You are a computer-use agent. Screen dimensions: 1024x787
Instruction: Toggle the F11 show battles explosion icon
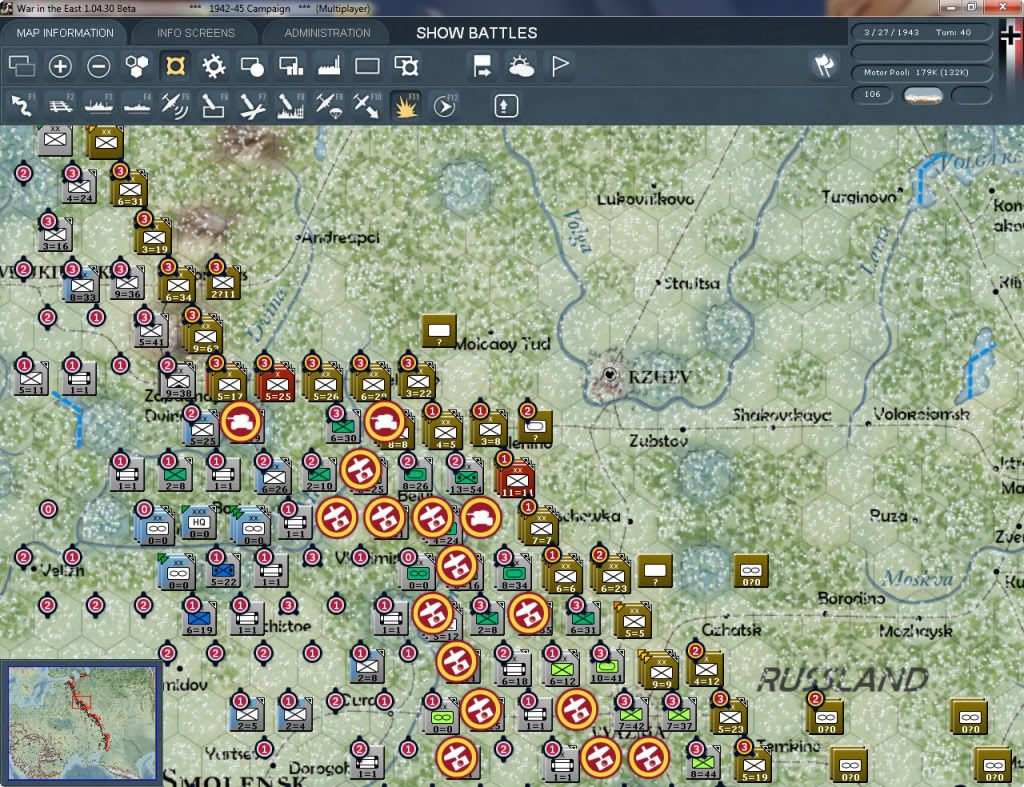pos(406,106)
